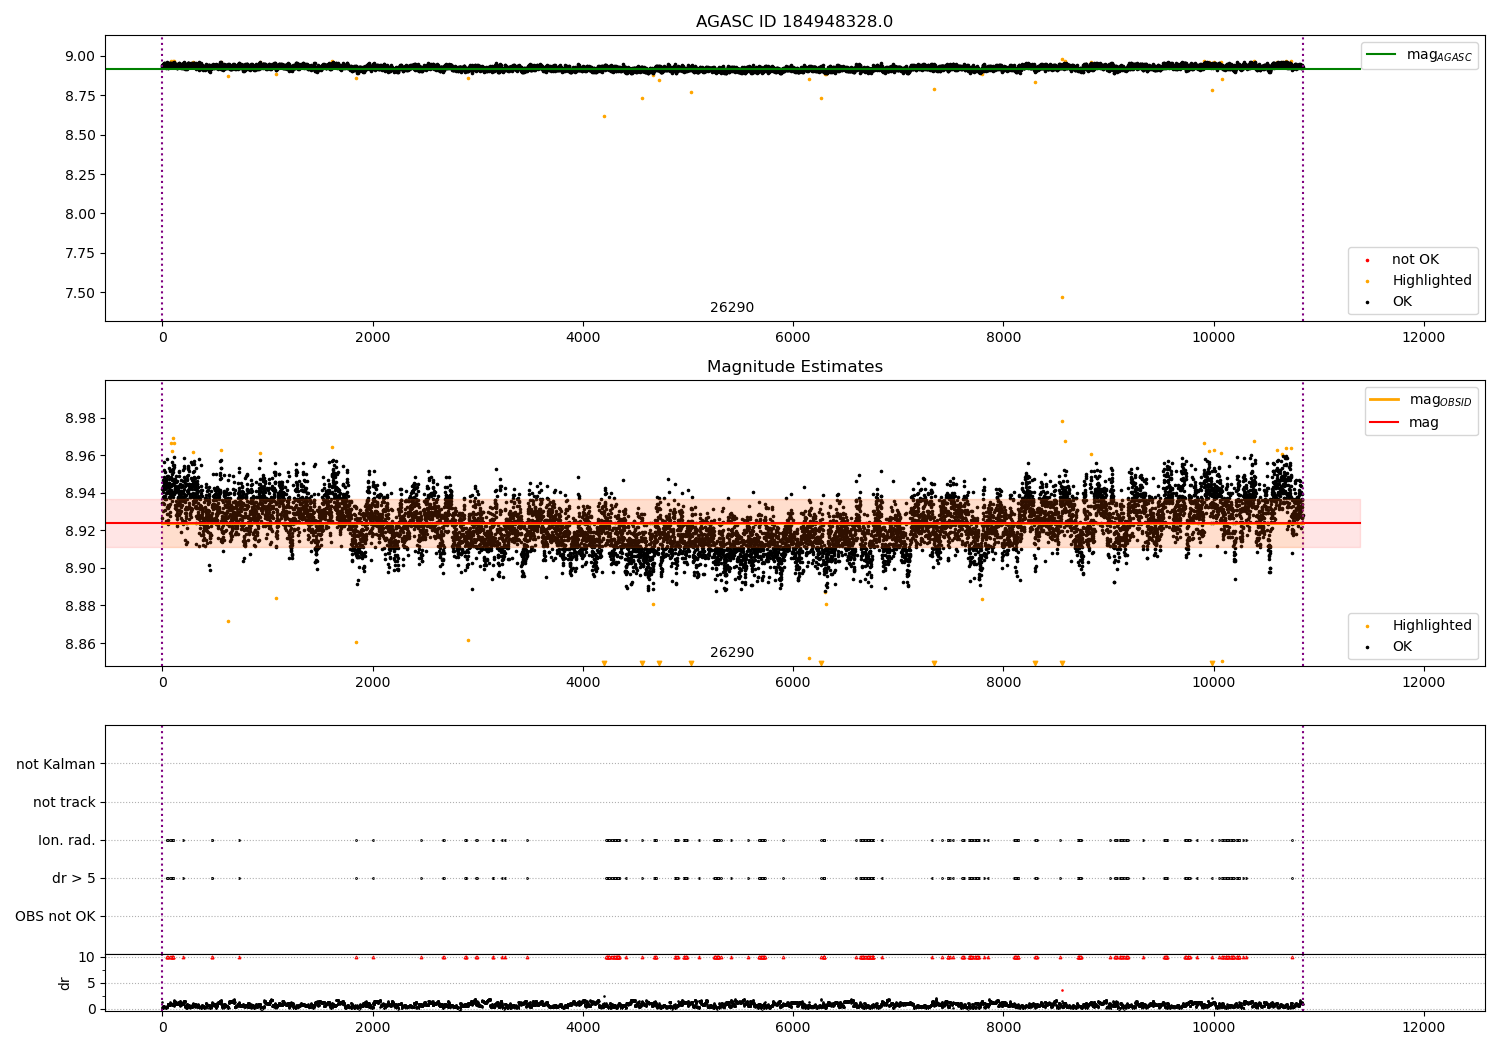Image resolution: width=1500 pixels, height=1050 pixels.
Task: Click the 'OBS not OK' row label
Action: 55,917
